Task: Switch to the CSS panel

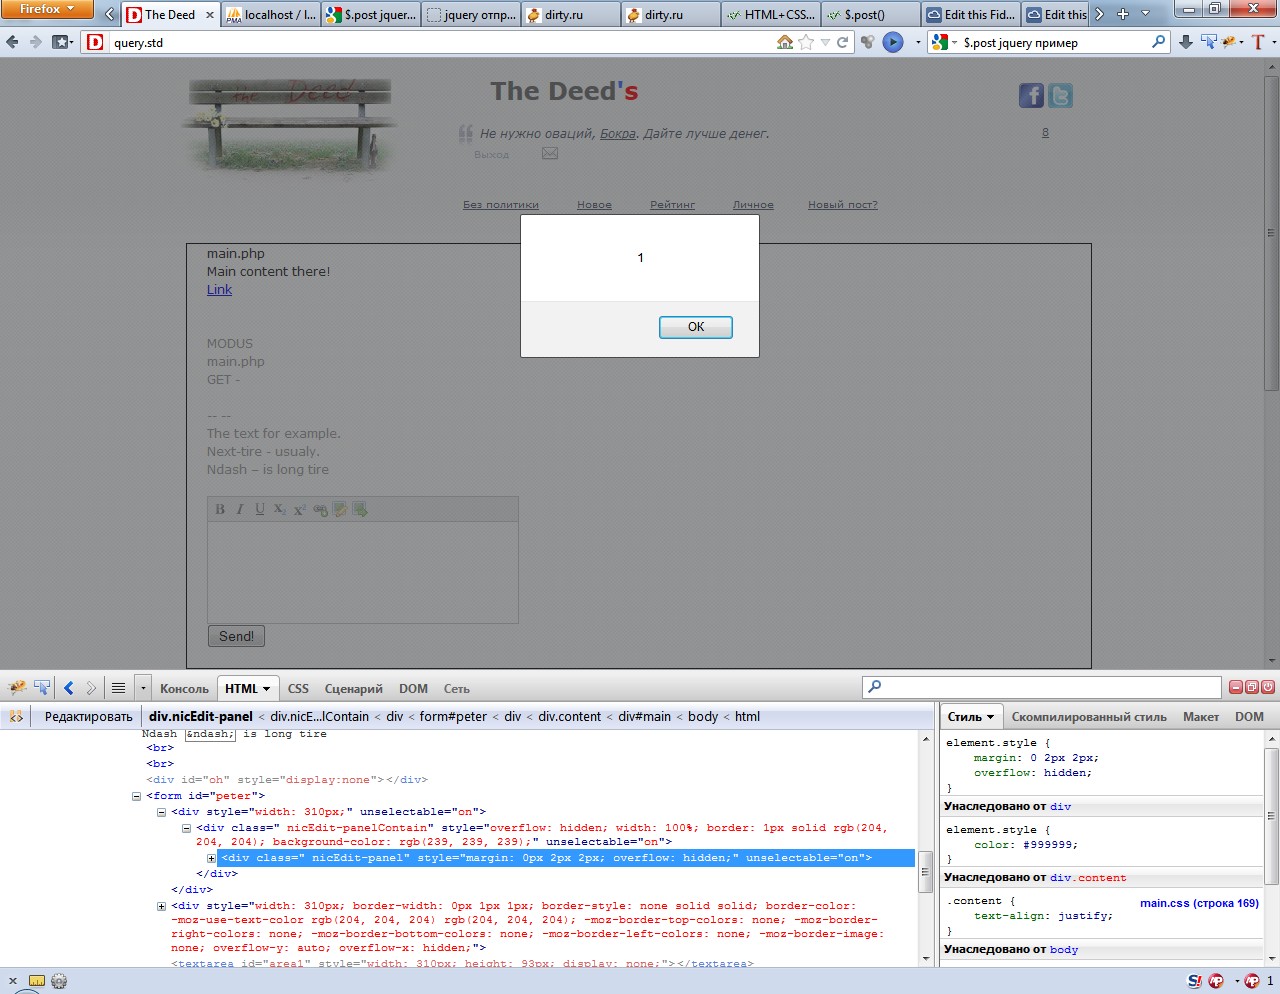Action: 298,688
